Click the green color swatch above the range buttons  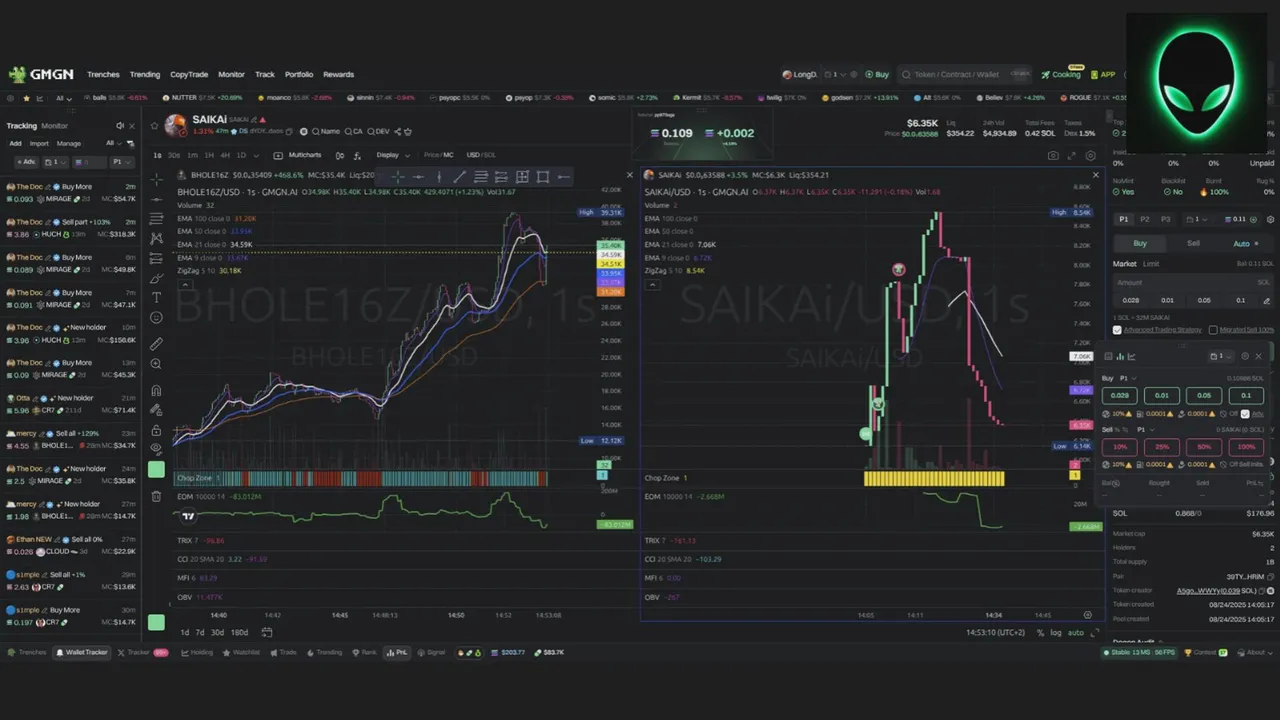pyautogui.click(x=156, y=622)
